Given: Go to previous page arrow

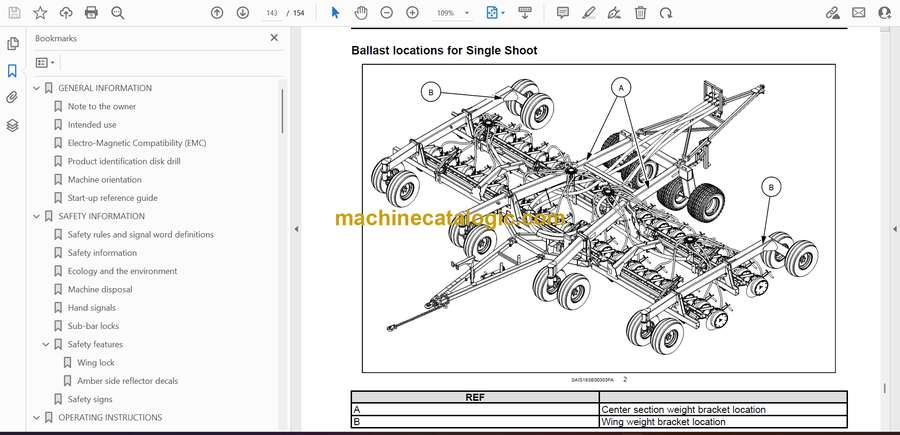Looking at the screenshot, I should (x=217, y=13).
